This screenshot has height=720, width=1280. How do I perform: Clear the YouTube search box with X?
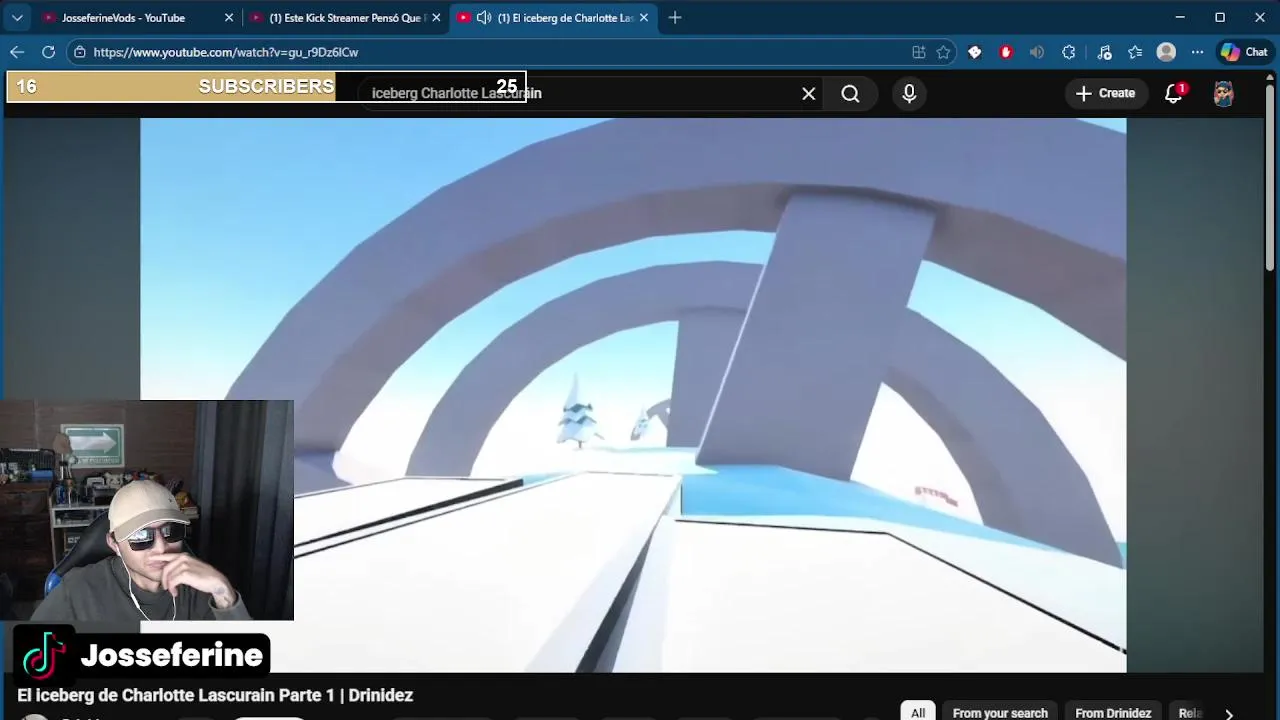coord(809,94)
